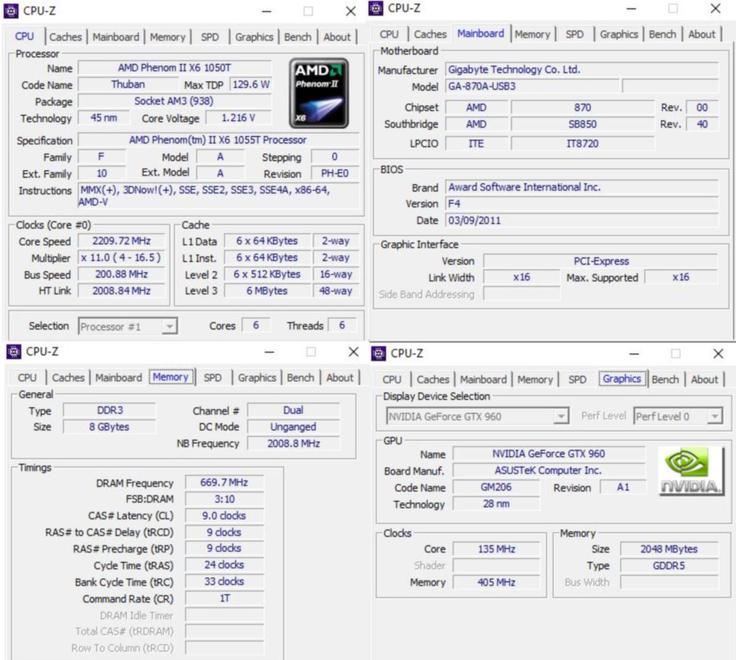
Task: Choose Caches tab in the Graphics window
Action: click(433, 380)
